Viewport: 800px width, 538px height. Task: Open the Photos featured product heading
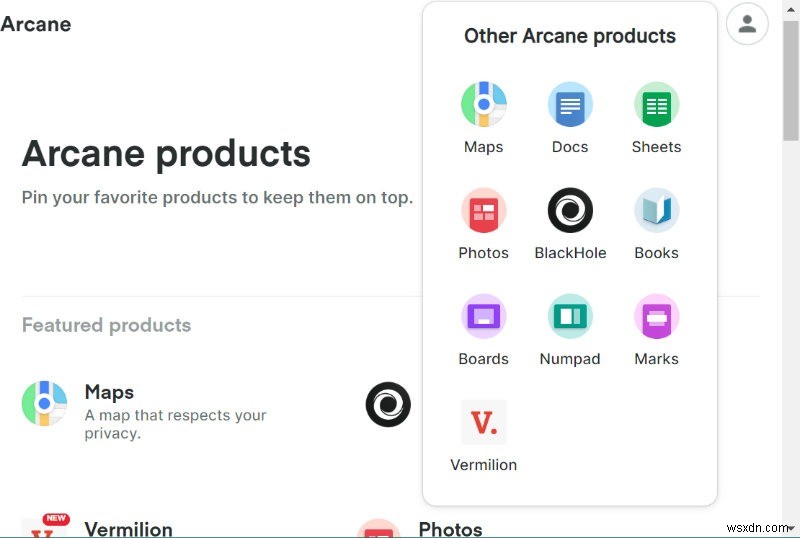[450, 529]
